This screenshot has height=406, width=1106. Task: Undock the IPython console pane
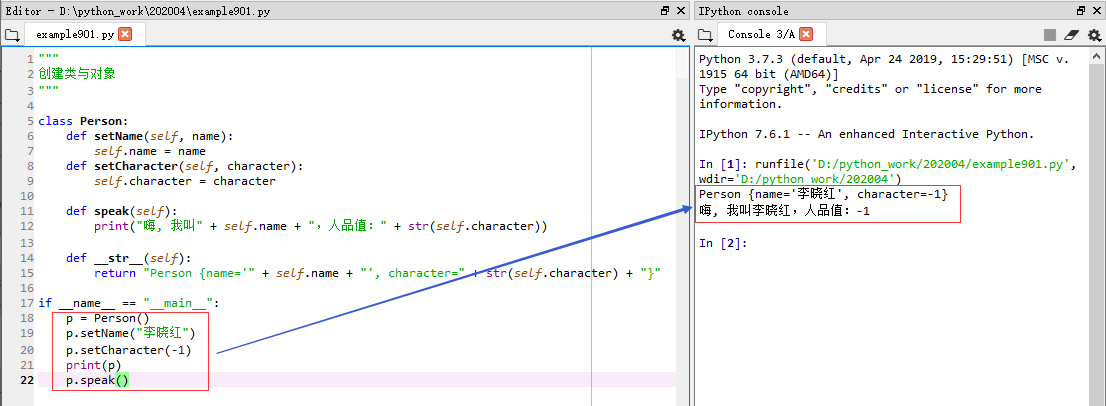pos(1081,11)
